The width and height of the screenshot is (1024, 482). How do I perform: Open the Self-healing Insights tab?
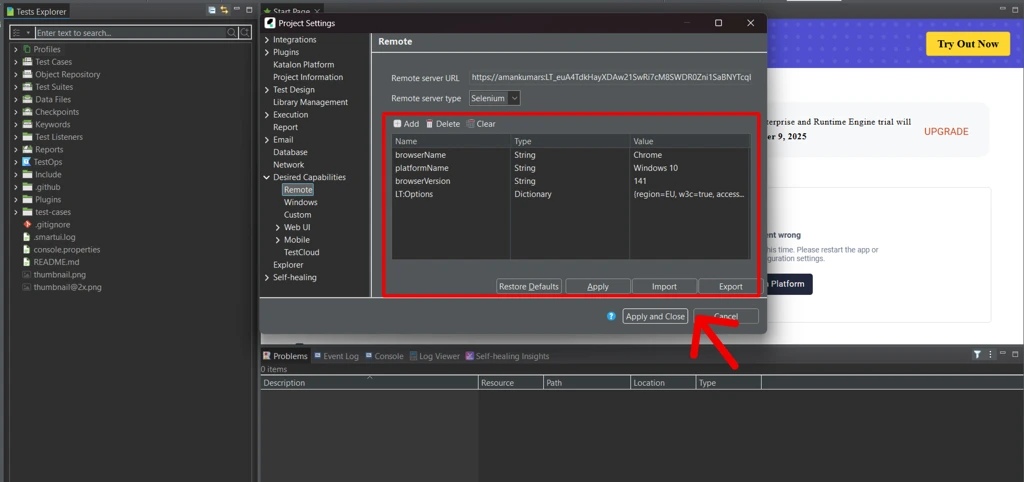point(507,356)
